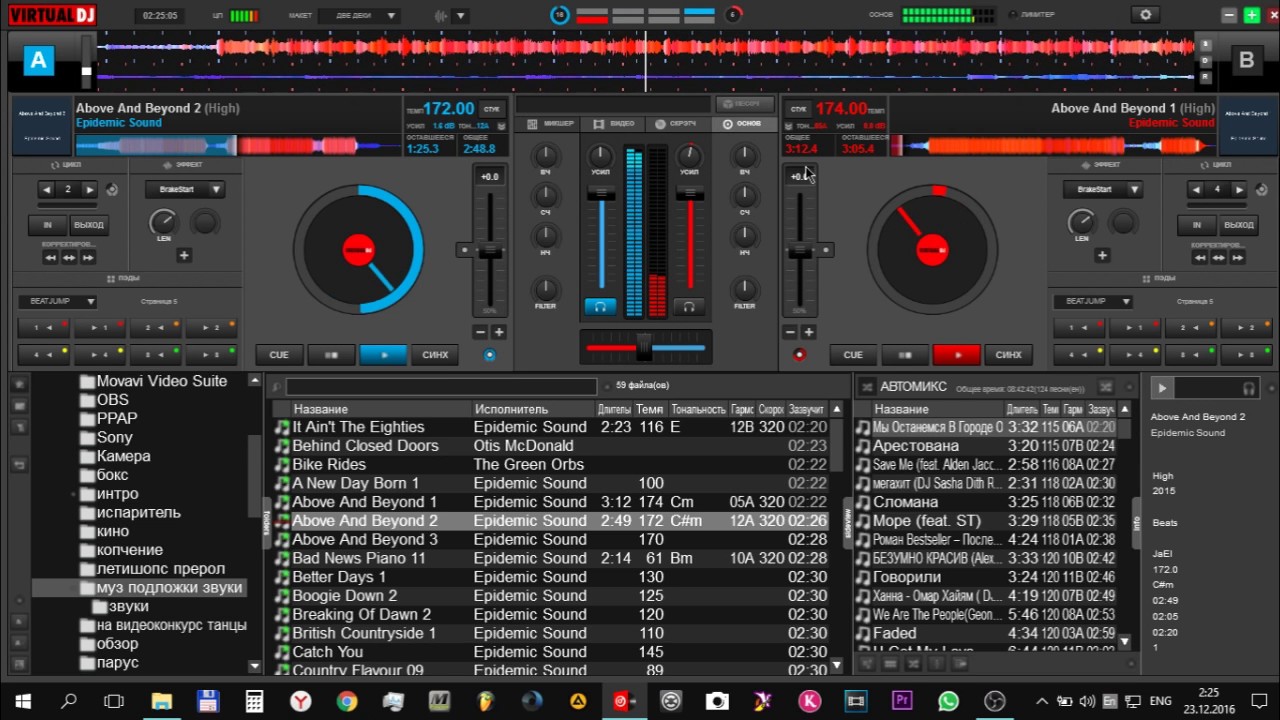
Task: Toggle deck A master tempo blue circle
Action: [x=489, y=355]
